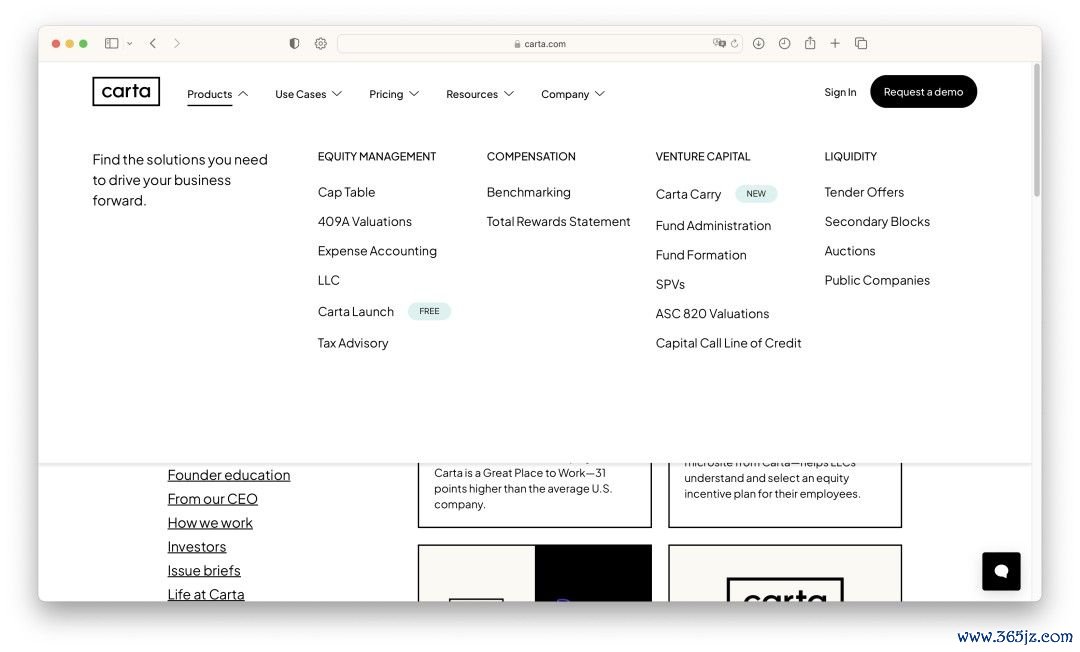
Task: Click the From our CEO link
Action: coord(212,499)
